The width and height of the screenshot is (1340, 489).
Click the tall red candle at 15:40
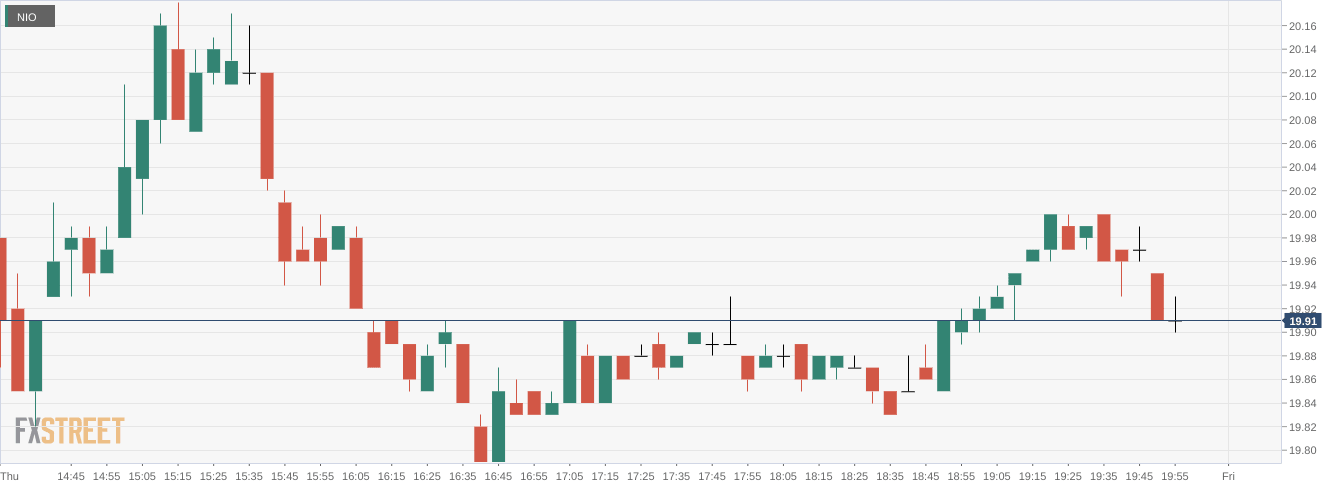coord(267,125)
